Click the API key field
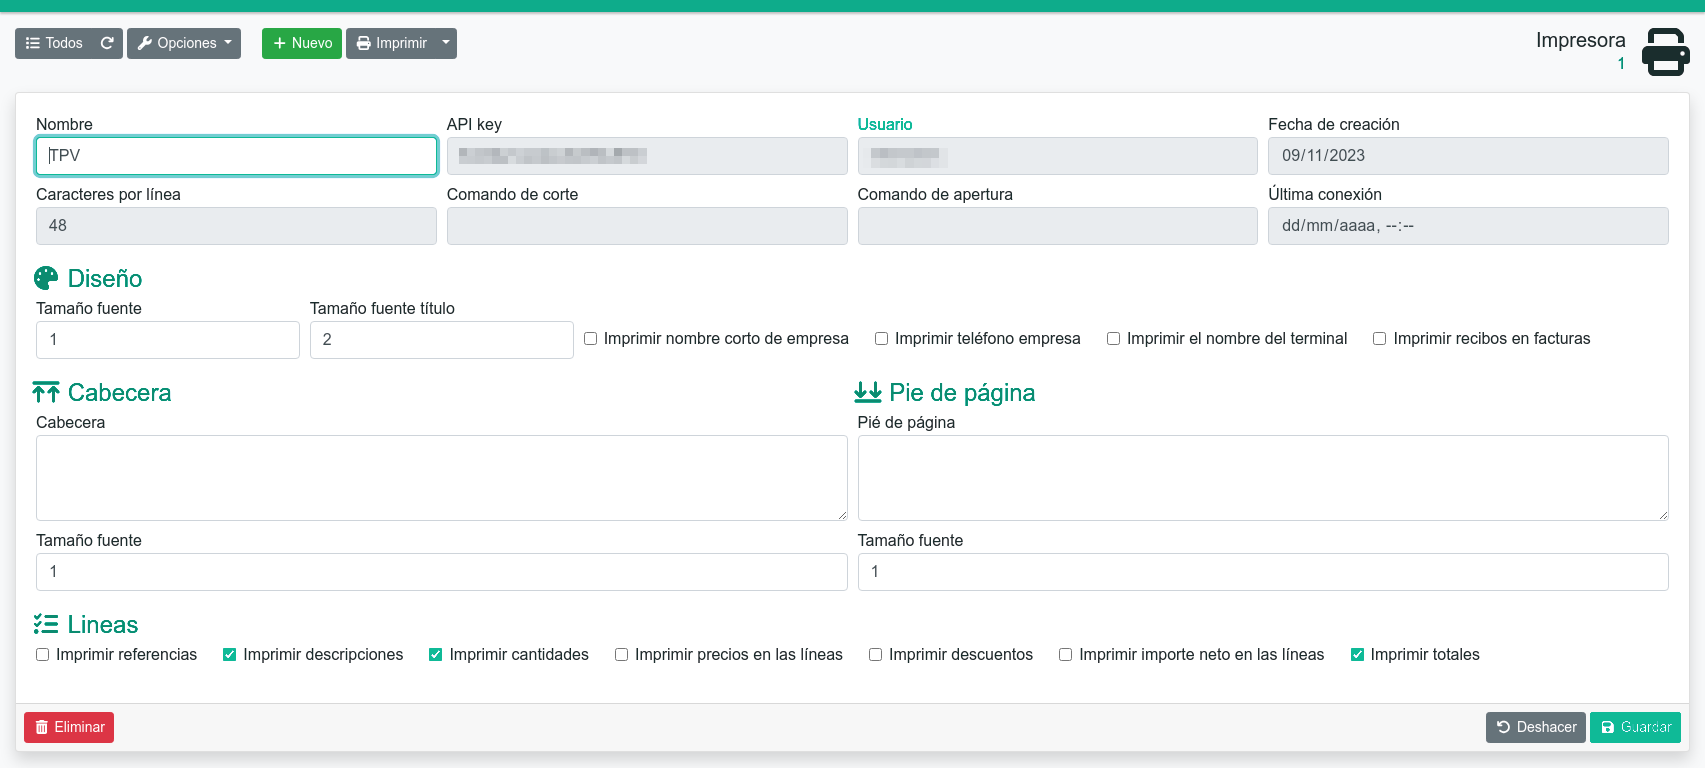 (647, 156)
